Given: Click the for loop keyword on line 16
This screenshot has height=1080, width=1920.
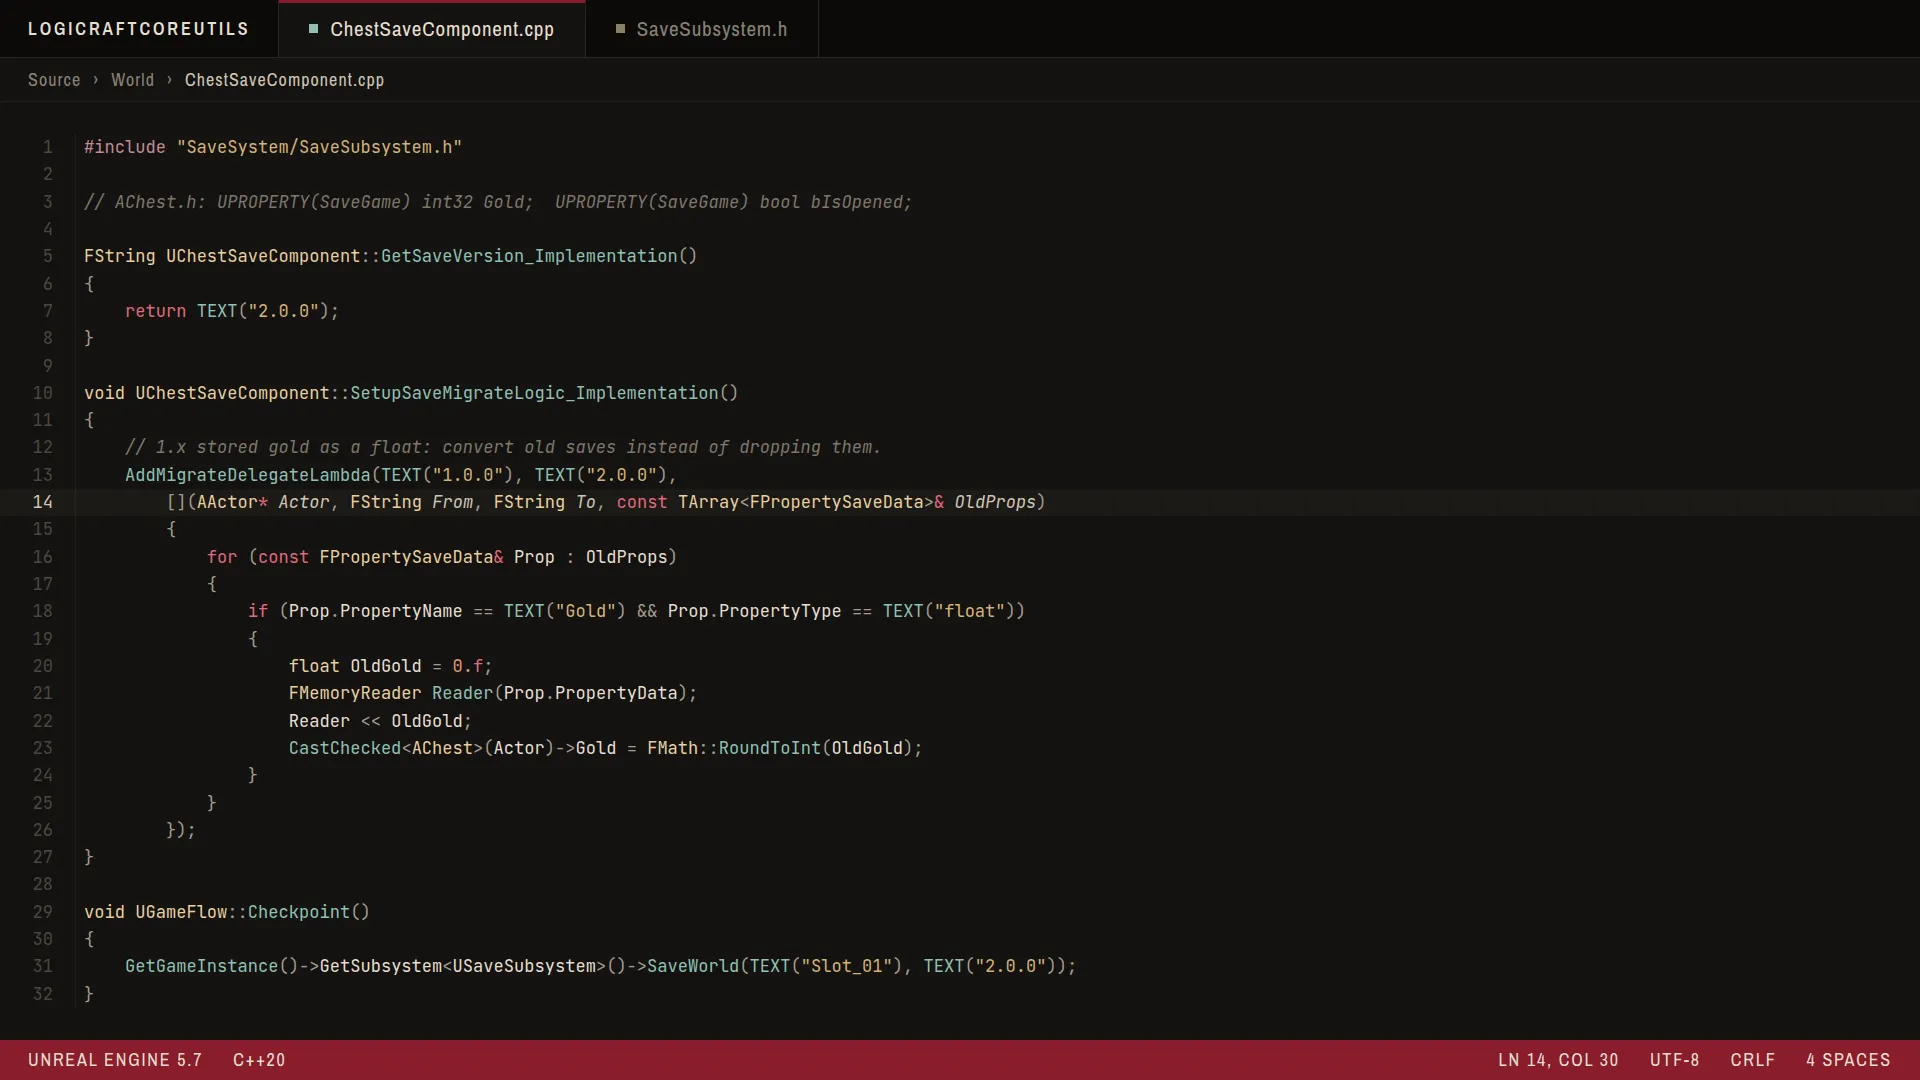Looking at the screenshot, I should 222,557.
